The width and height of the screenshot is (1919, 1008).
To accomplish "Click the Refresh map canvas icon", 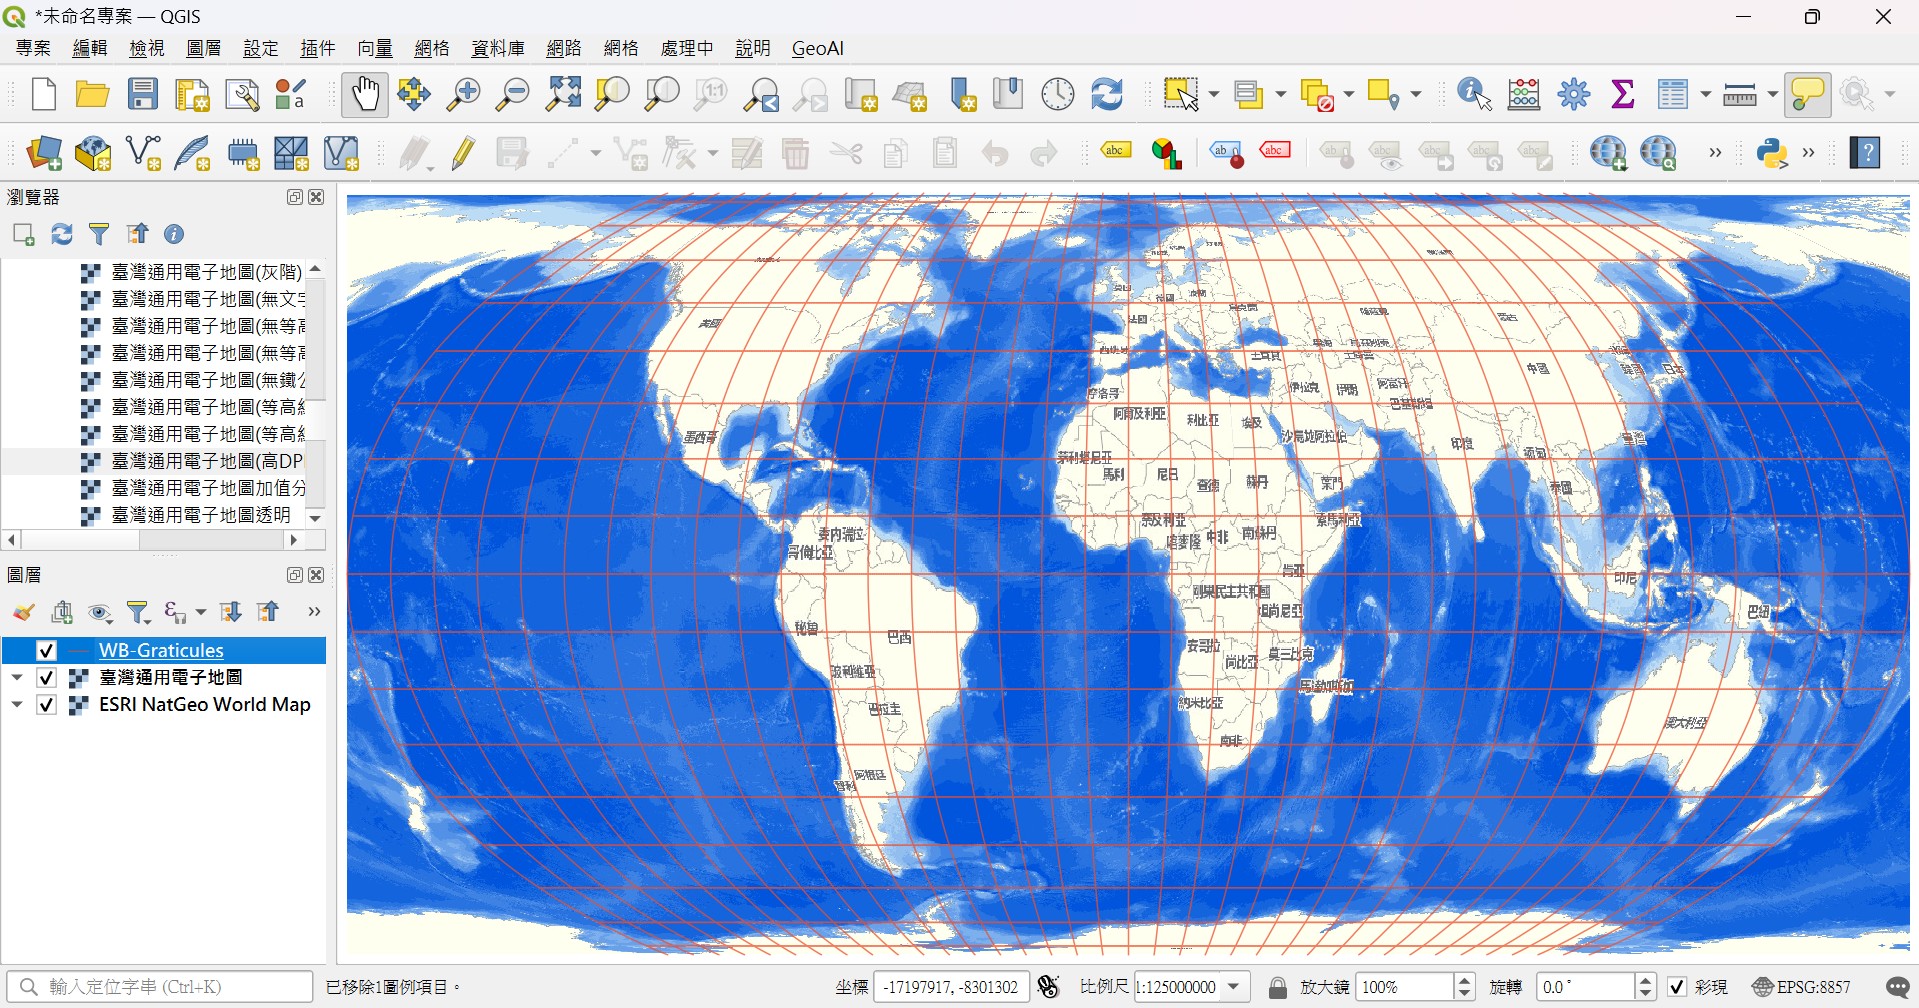I will [1106, 95].
